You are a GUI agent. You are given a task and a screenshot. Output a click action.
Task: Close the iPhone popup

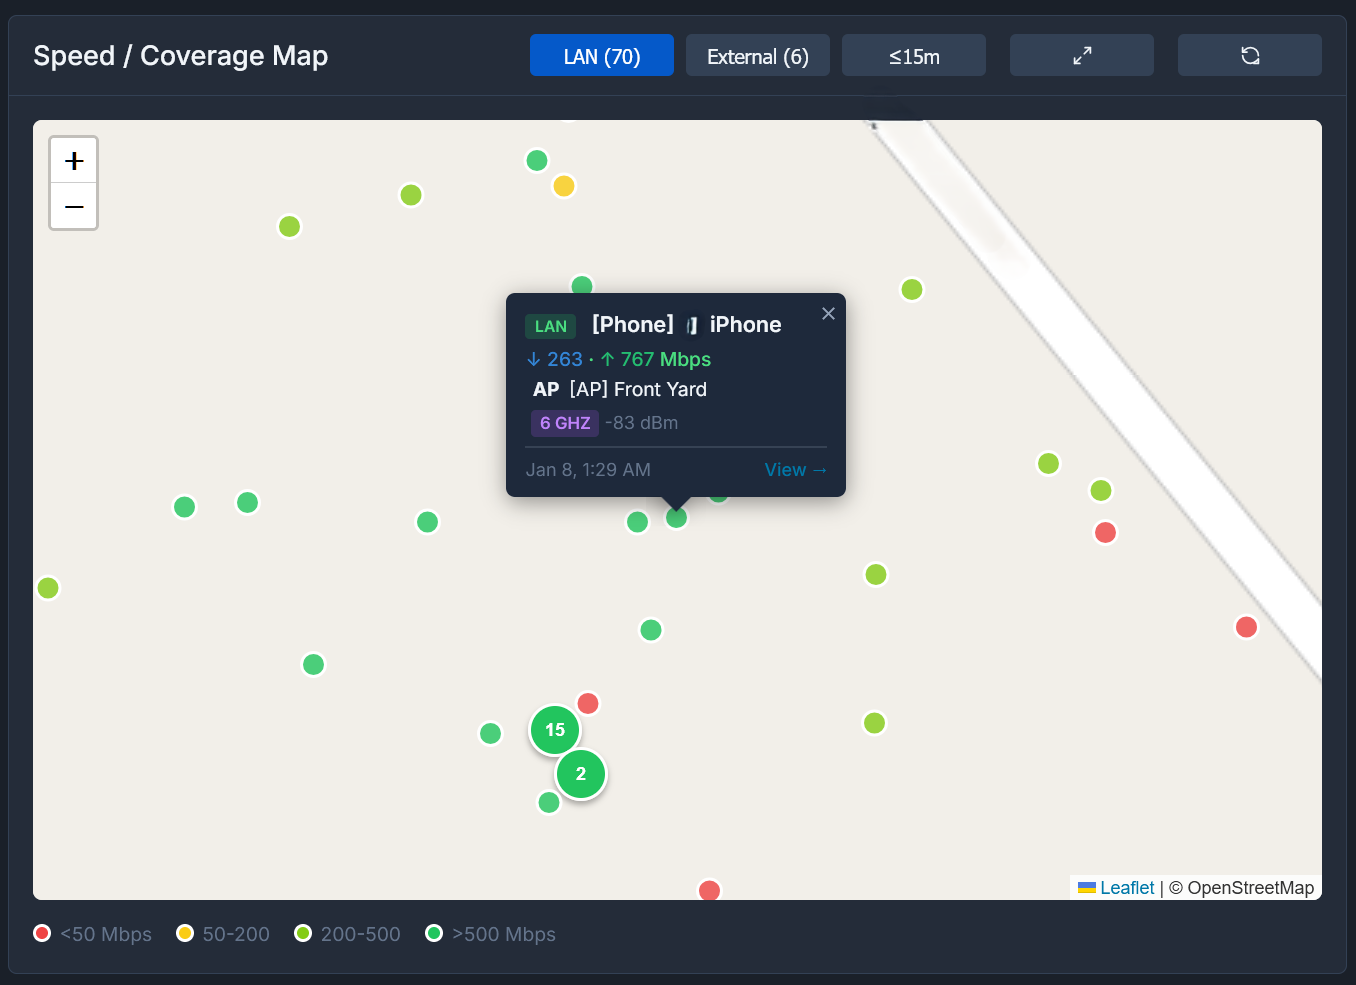tap(828, 313)
